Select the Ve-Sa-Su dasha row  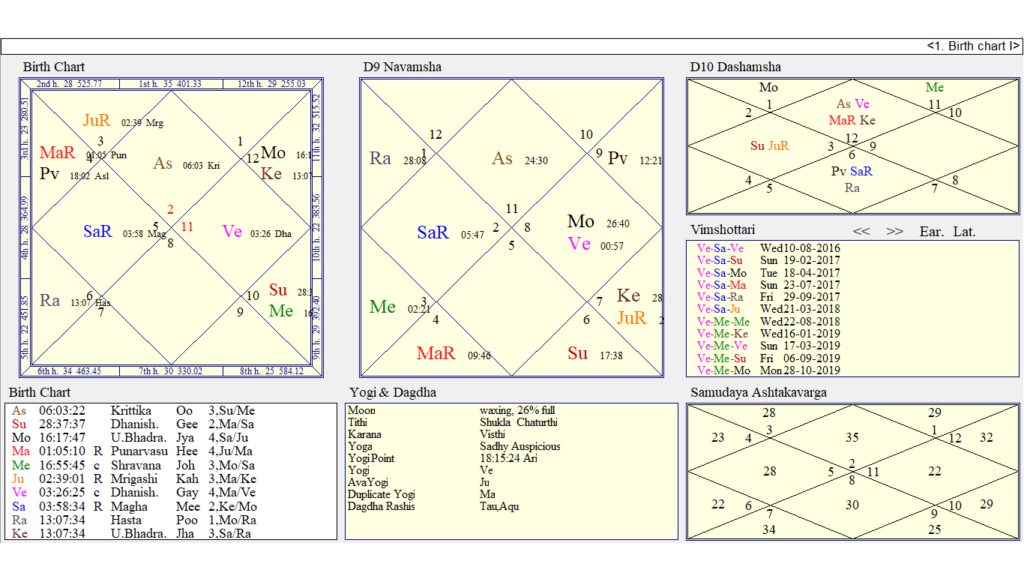769,261
